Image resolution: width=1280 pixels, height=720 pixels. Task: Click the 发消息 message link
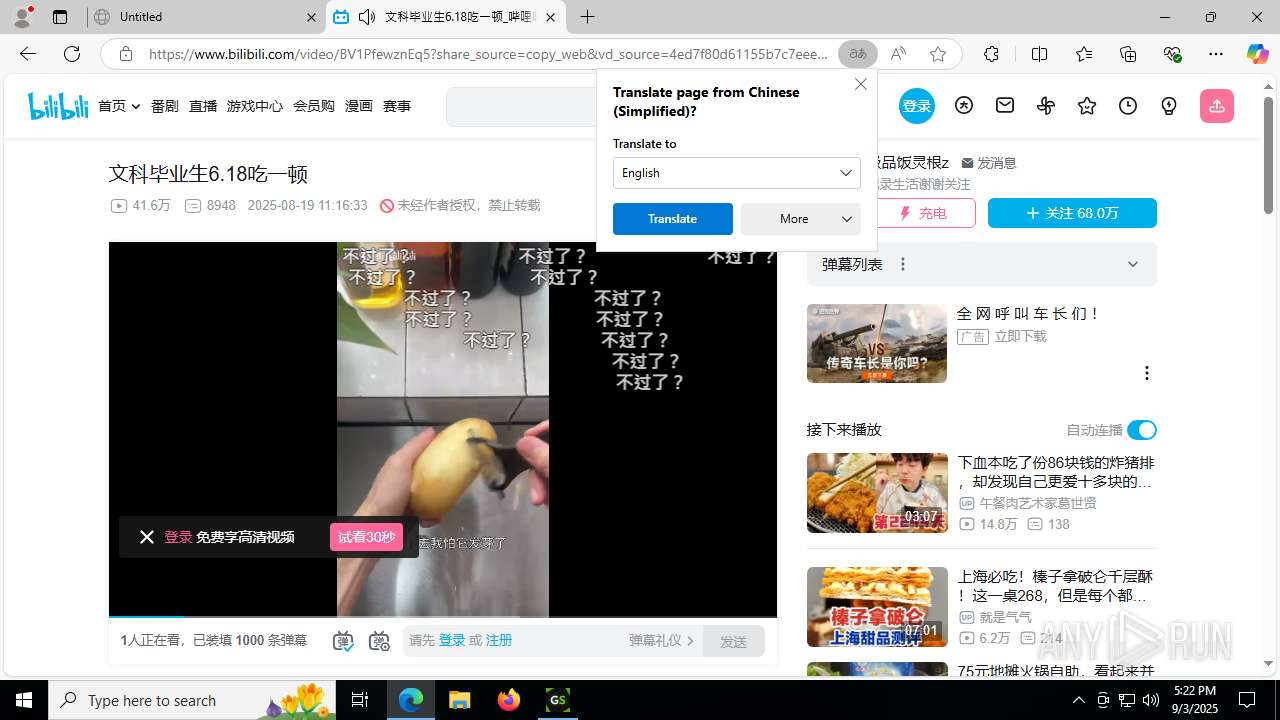[x=989, y=163]
